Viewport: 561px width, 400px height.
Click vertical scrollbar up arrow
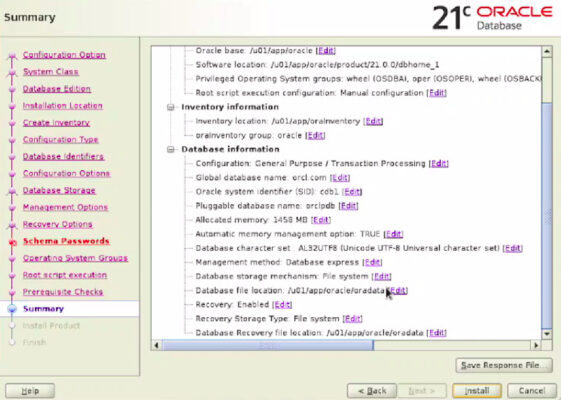click(x=547, y=52)
